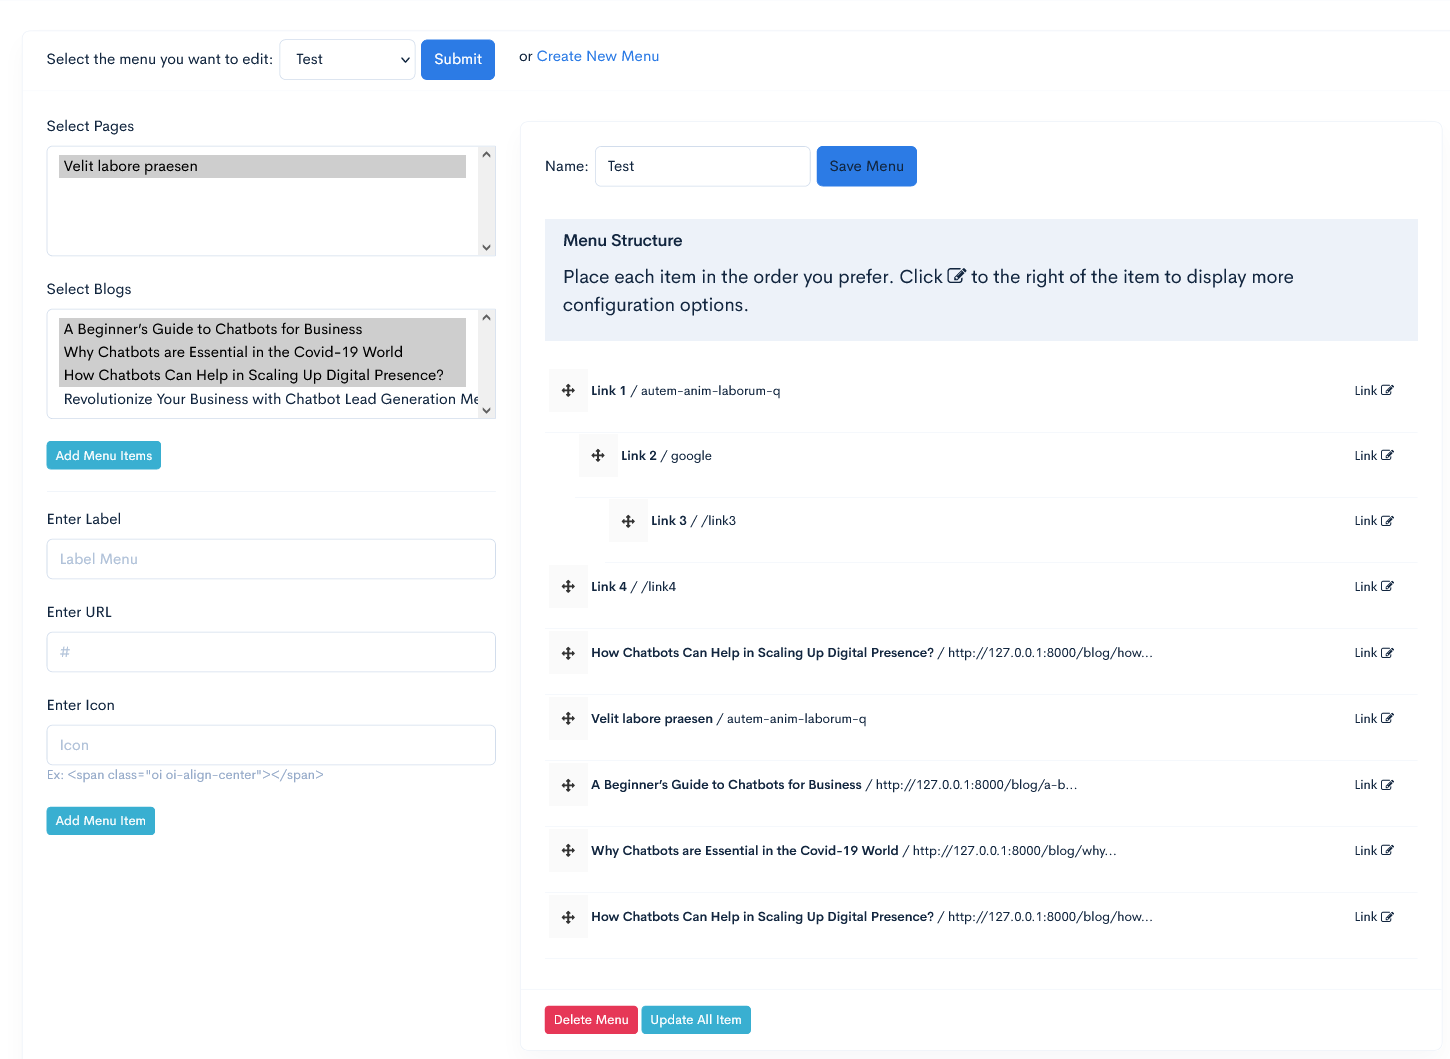Click the Add Menu Items button
The width and height of the screenshot is (1450, 1059).
coord(104,455)
